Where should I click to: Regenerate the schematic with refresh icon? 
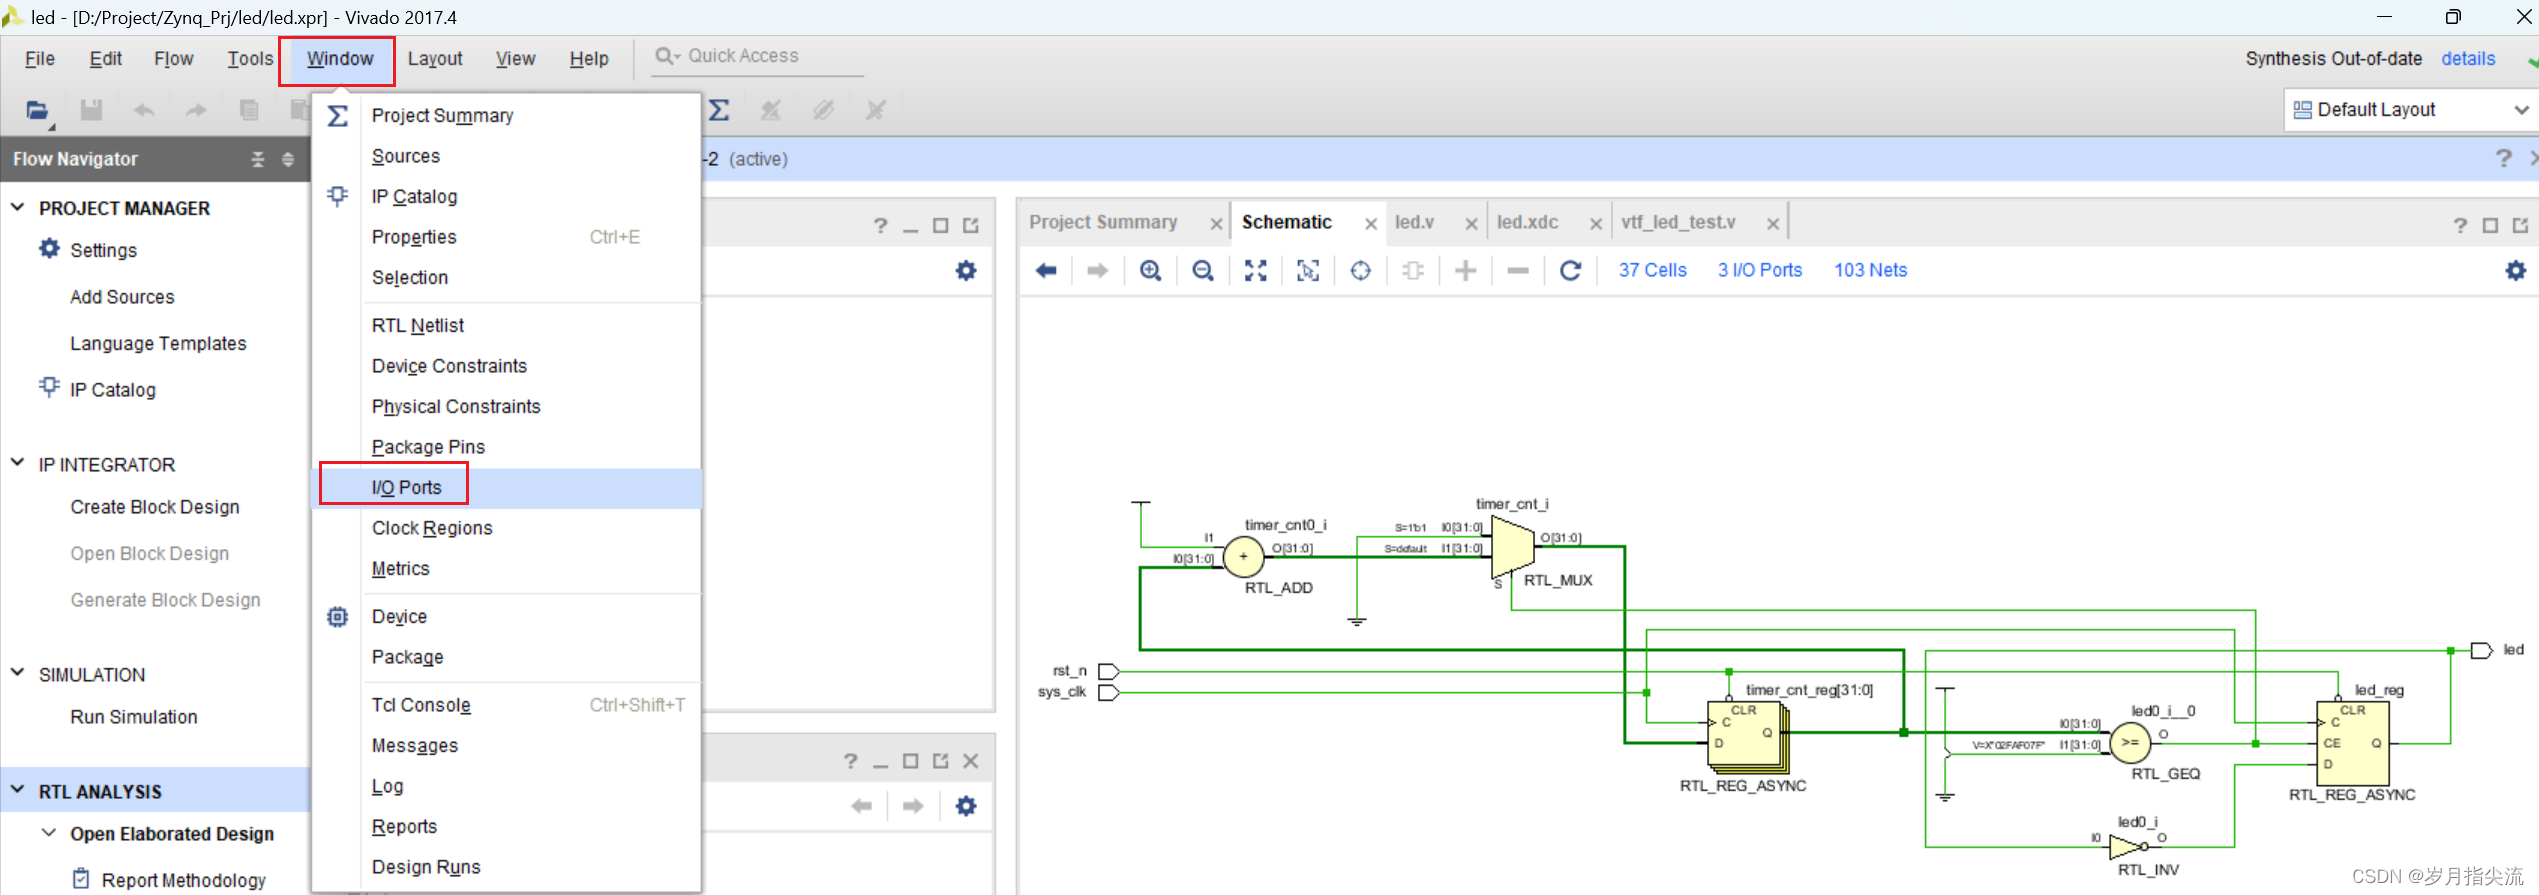pyautogui.click(x=1570, y=271)
